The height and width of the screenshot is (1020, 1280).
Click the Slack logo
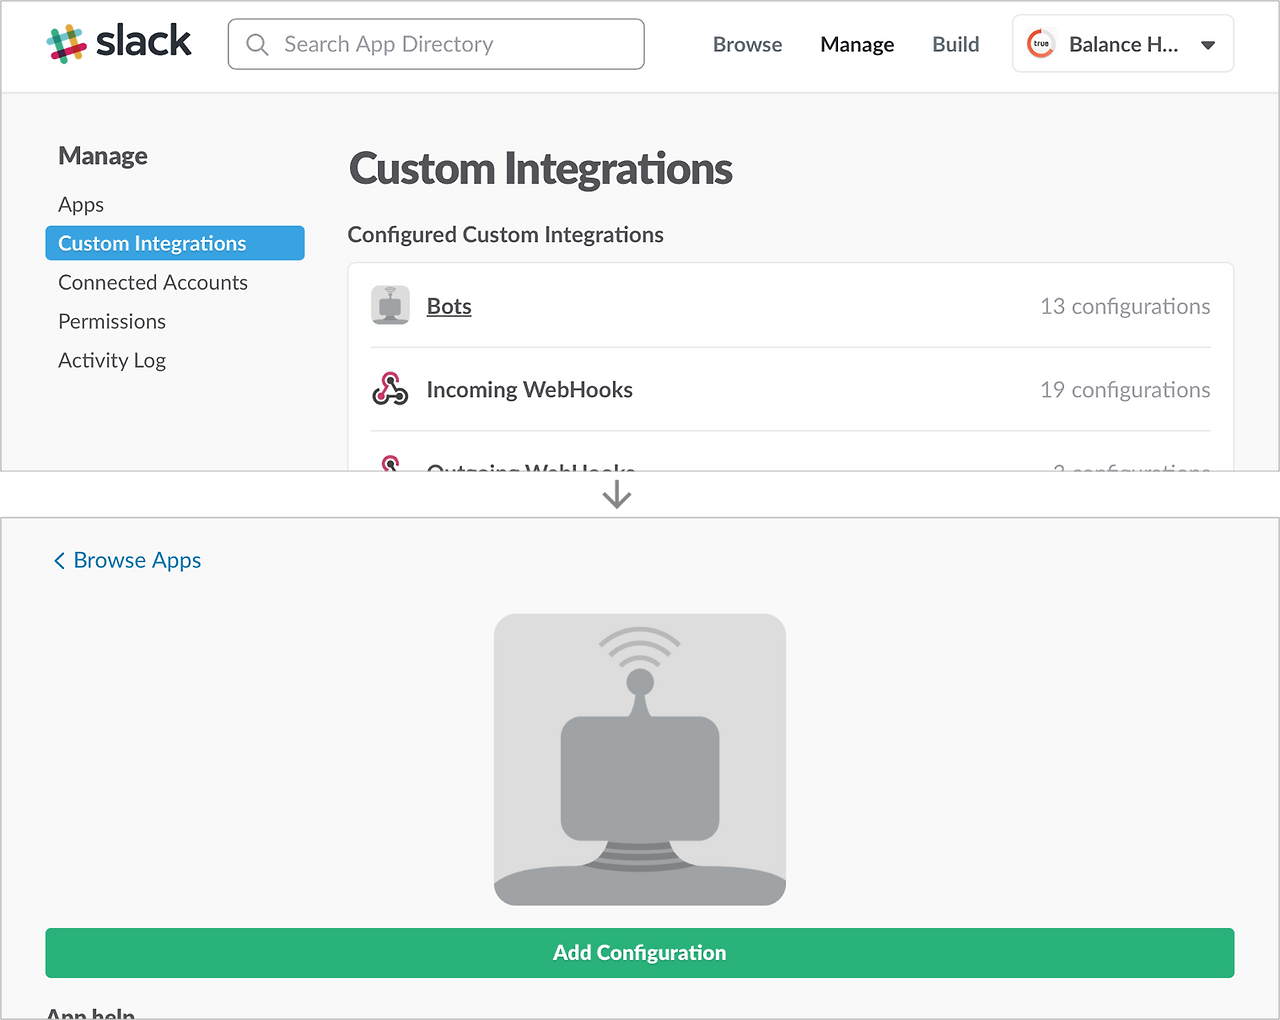119,43
